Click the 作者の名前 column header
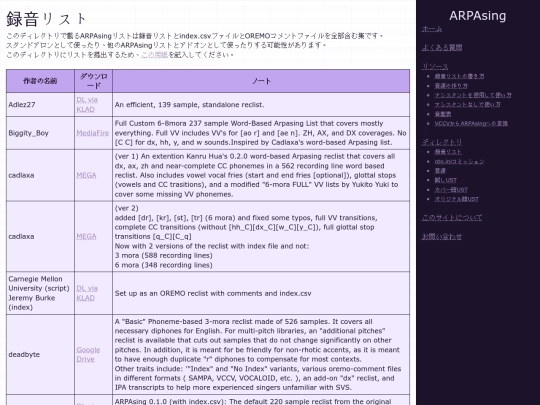Screen dimensions: 540x405 (x=40, y=81)
